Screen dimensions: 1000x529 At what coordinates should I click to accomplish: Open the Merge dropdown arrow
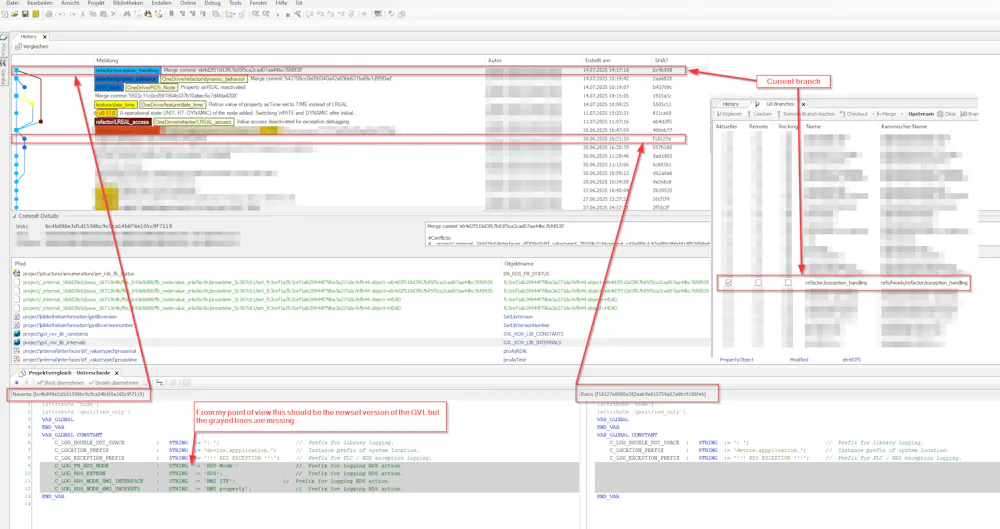[902, 114]
